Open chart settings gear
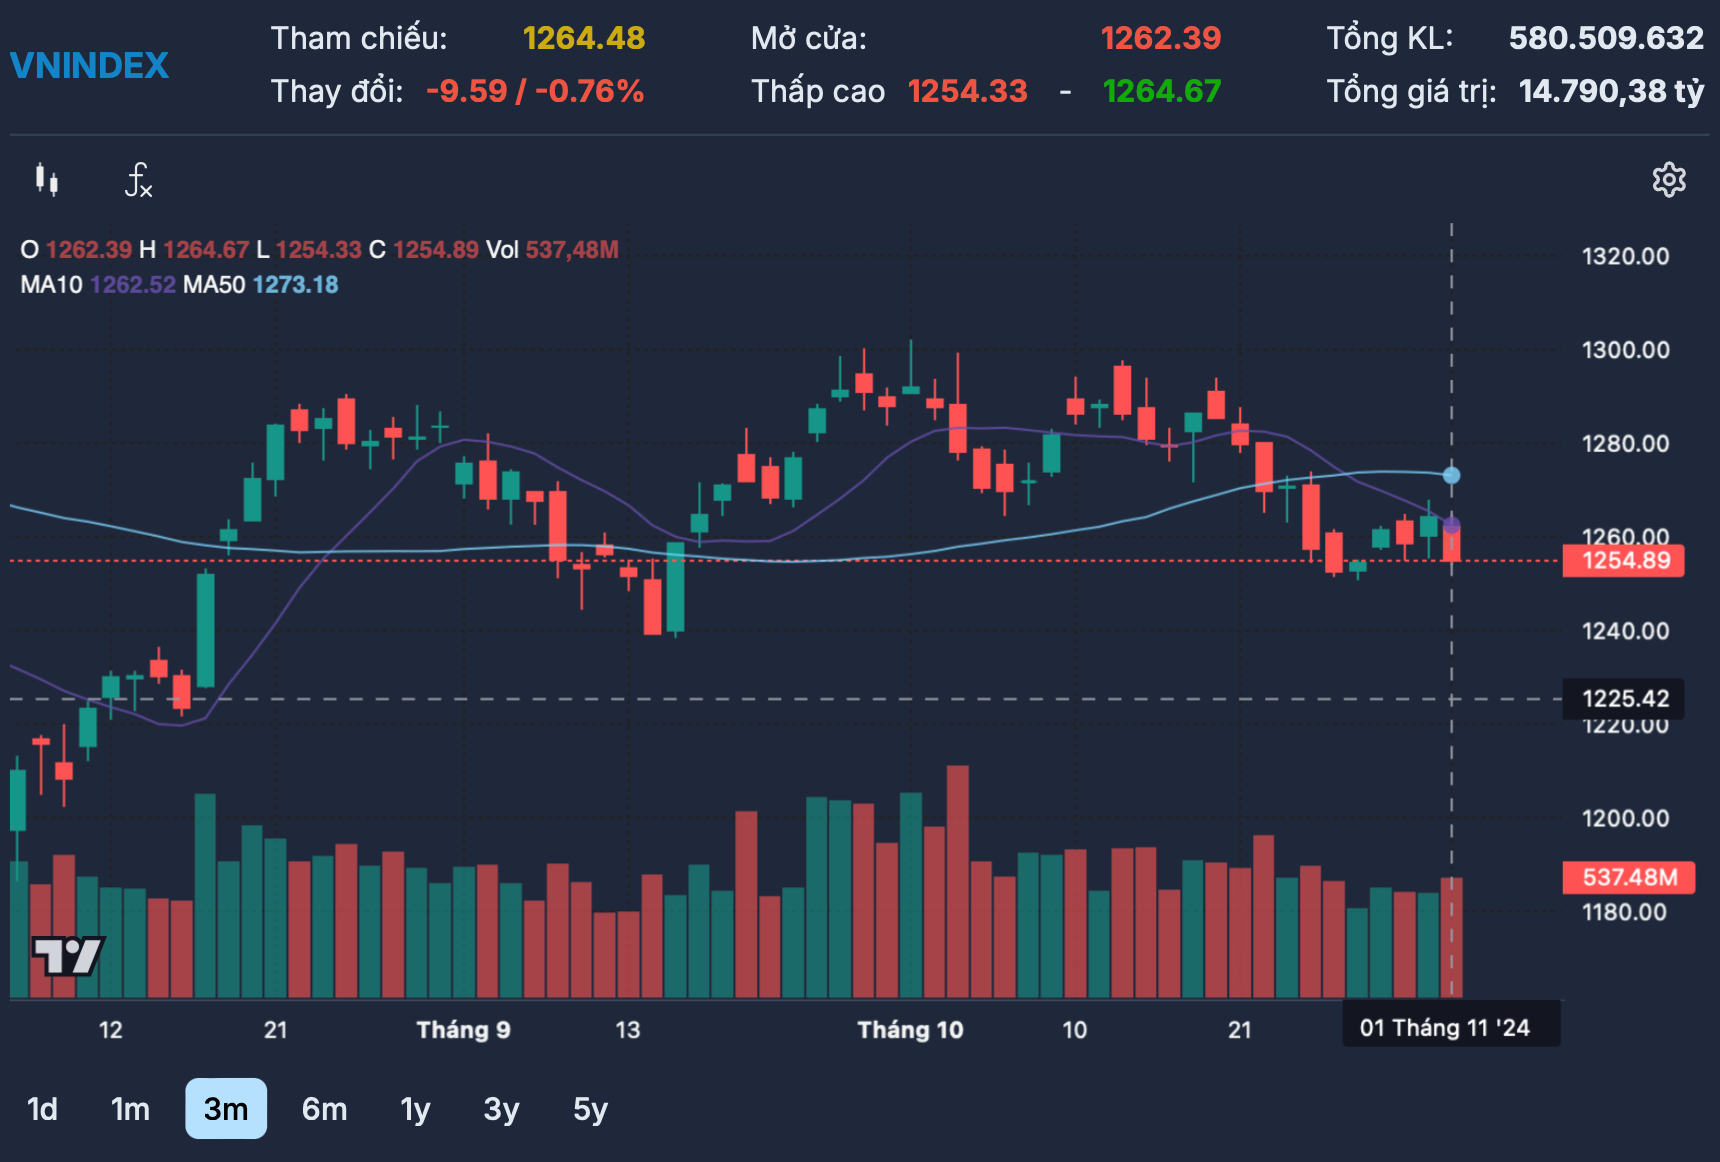 [1668, 180]
